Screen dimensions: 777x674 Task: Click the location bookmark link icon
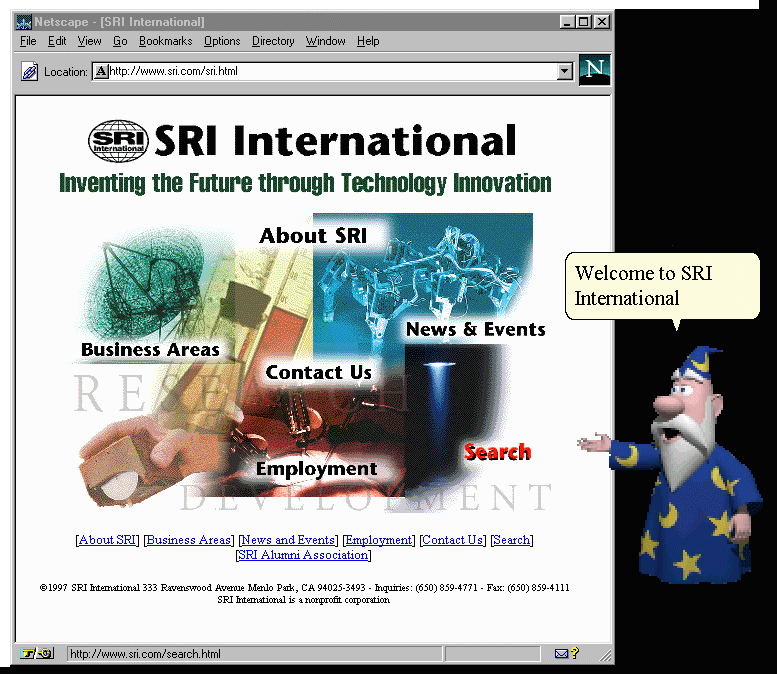click(x=29, y=72)
